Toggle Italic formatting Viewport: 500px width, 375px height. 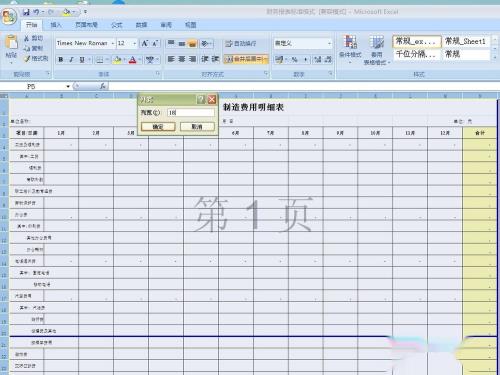(x=71, y=60)
